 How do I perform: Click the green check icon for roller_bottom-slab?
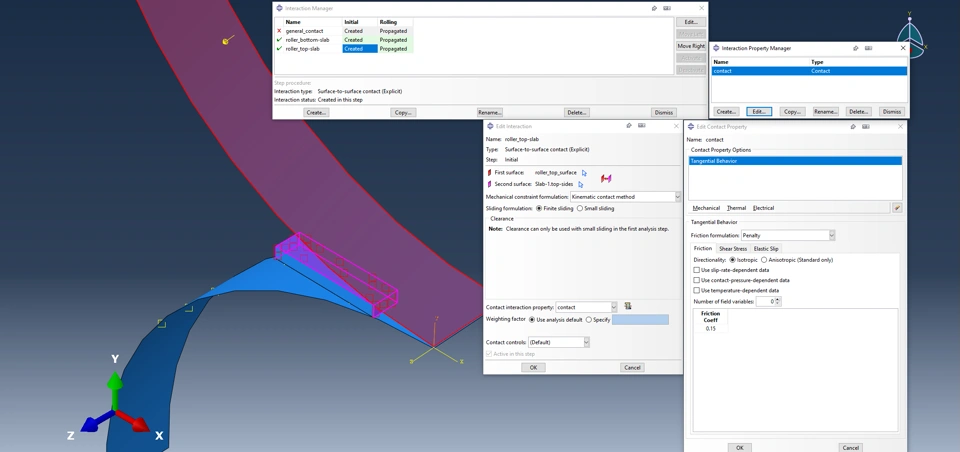[x=279, y=40]
